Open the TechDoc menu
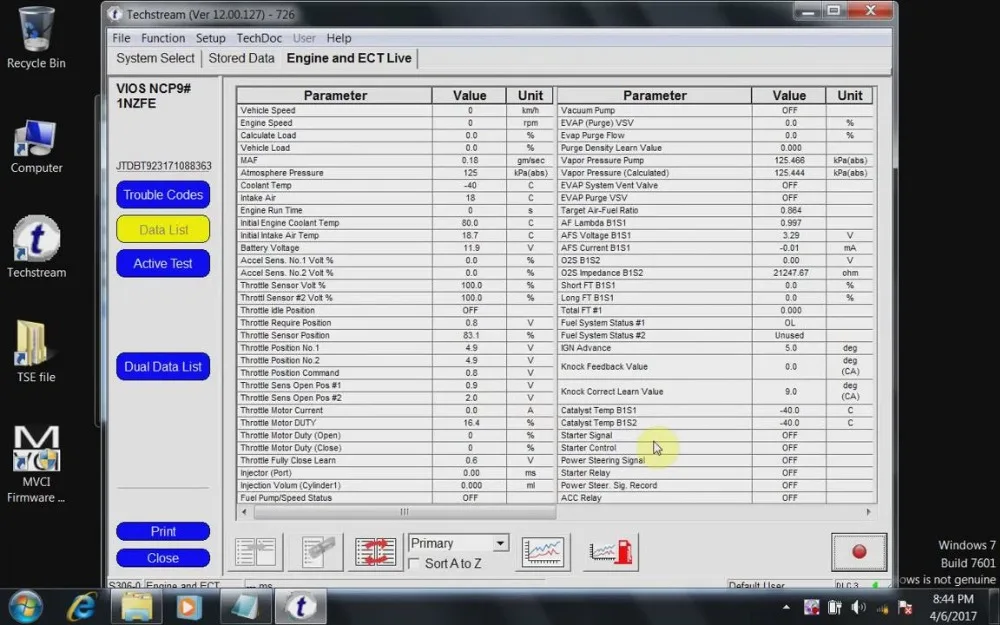The width and height of the screenshot is (1000, 625). 259,38
